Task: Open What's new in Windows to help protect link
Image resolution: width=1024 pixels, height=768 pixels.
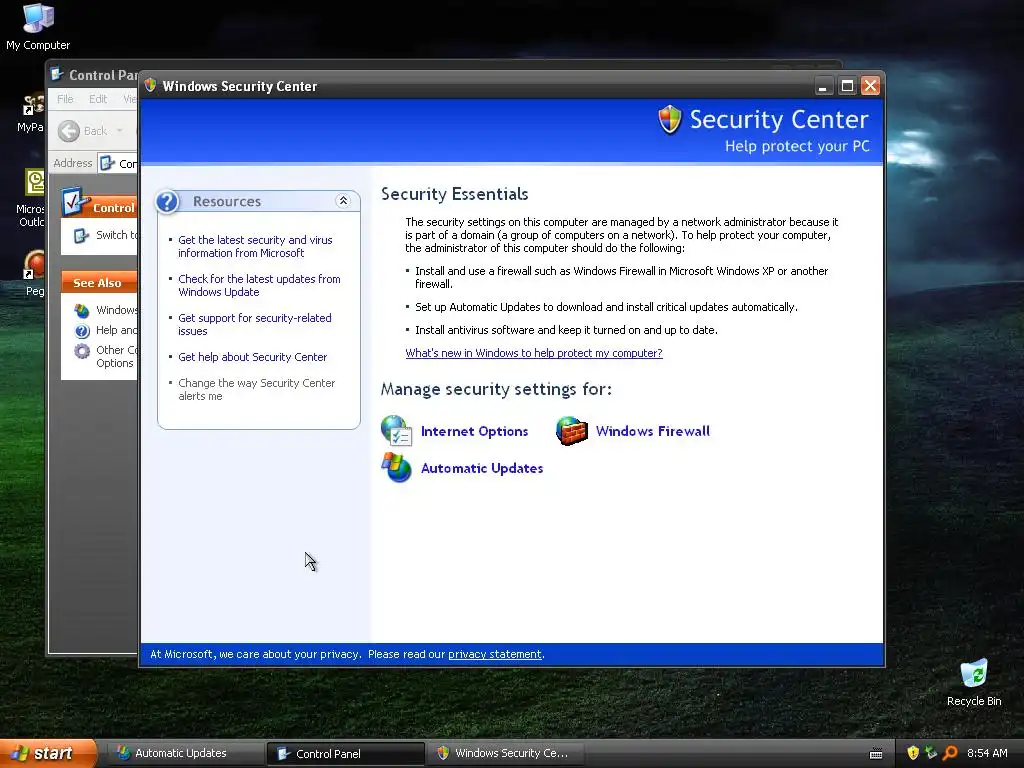Action: coord(534,353)
